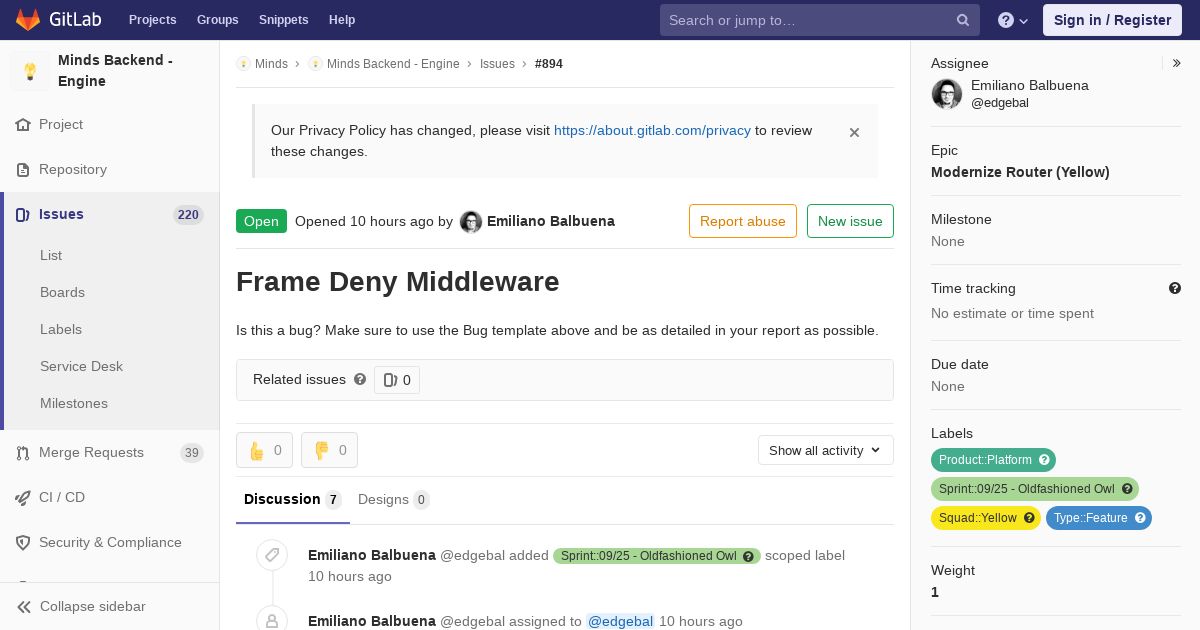The image size is (1200, 630).
Task: Open the CI / CD rocket icon
Action: (x=23, y=498)
